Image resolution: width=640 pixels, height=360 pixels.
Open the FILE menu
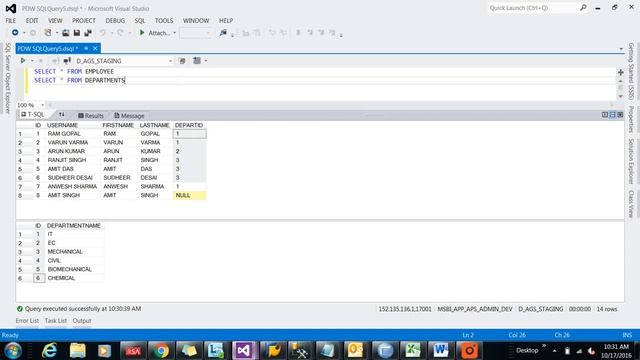tap(11, 20)
